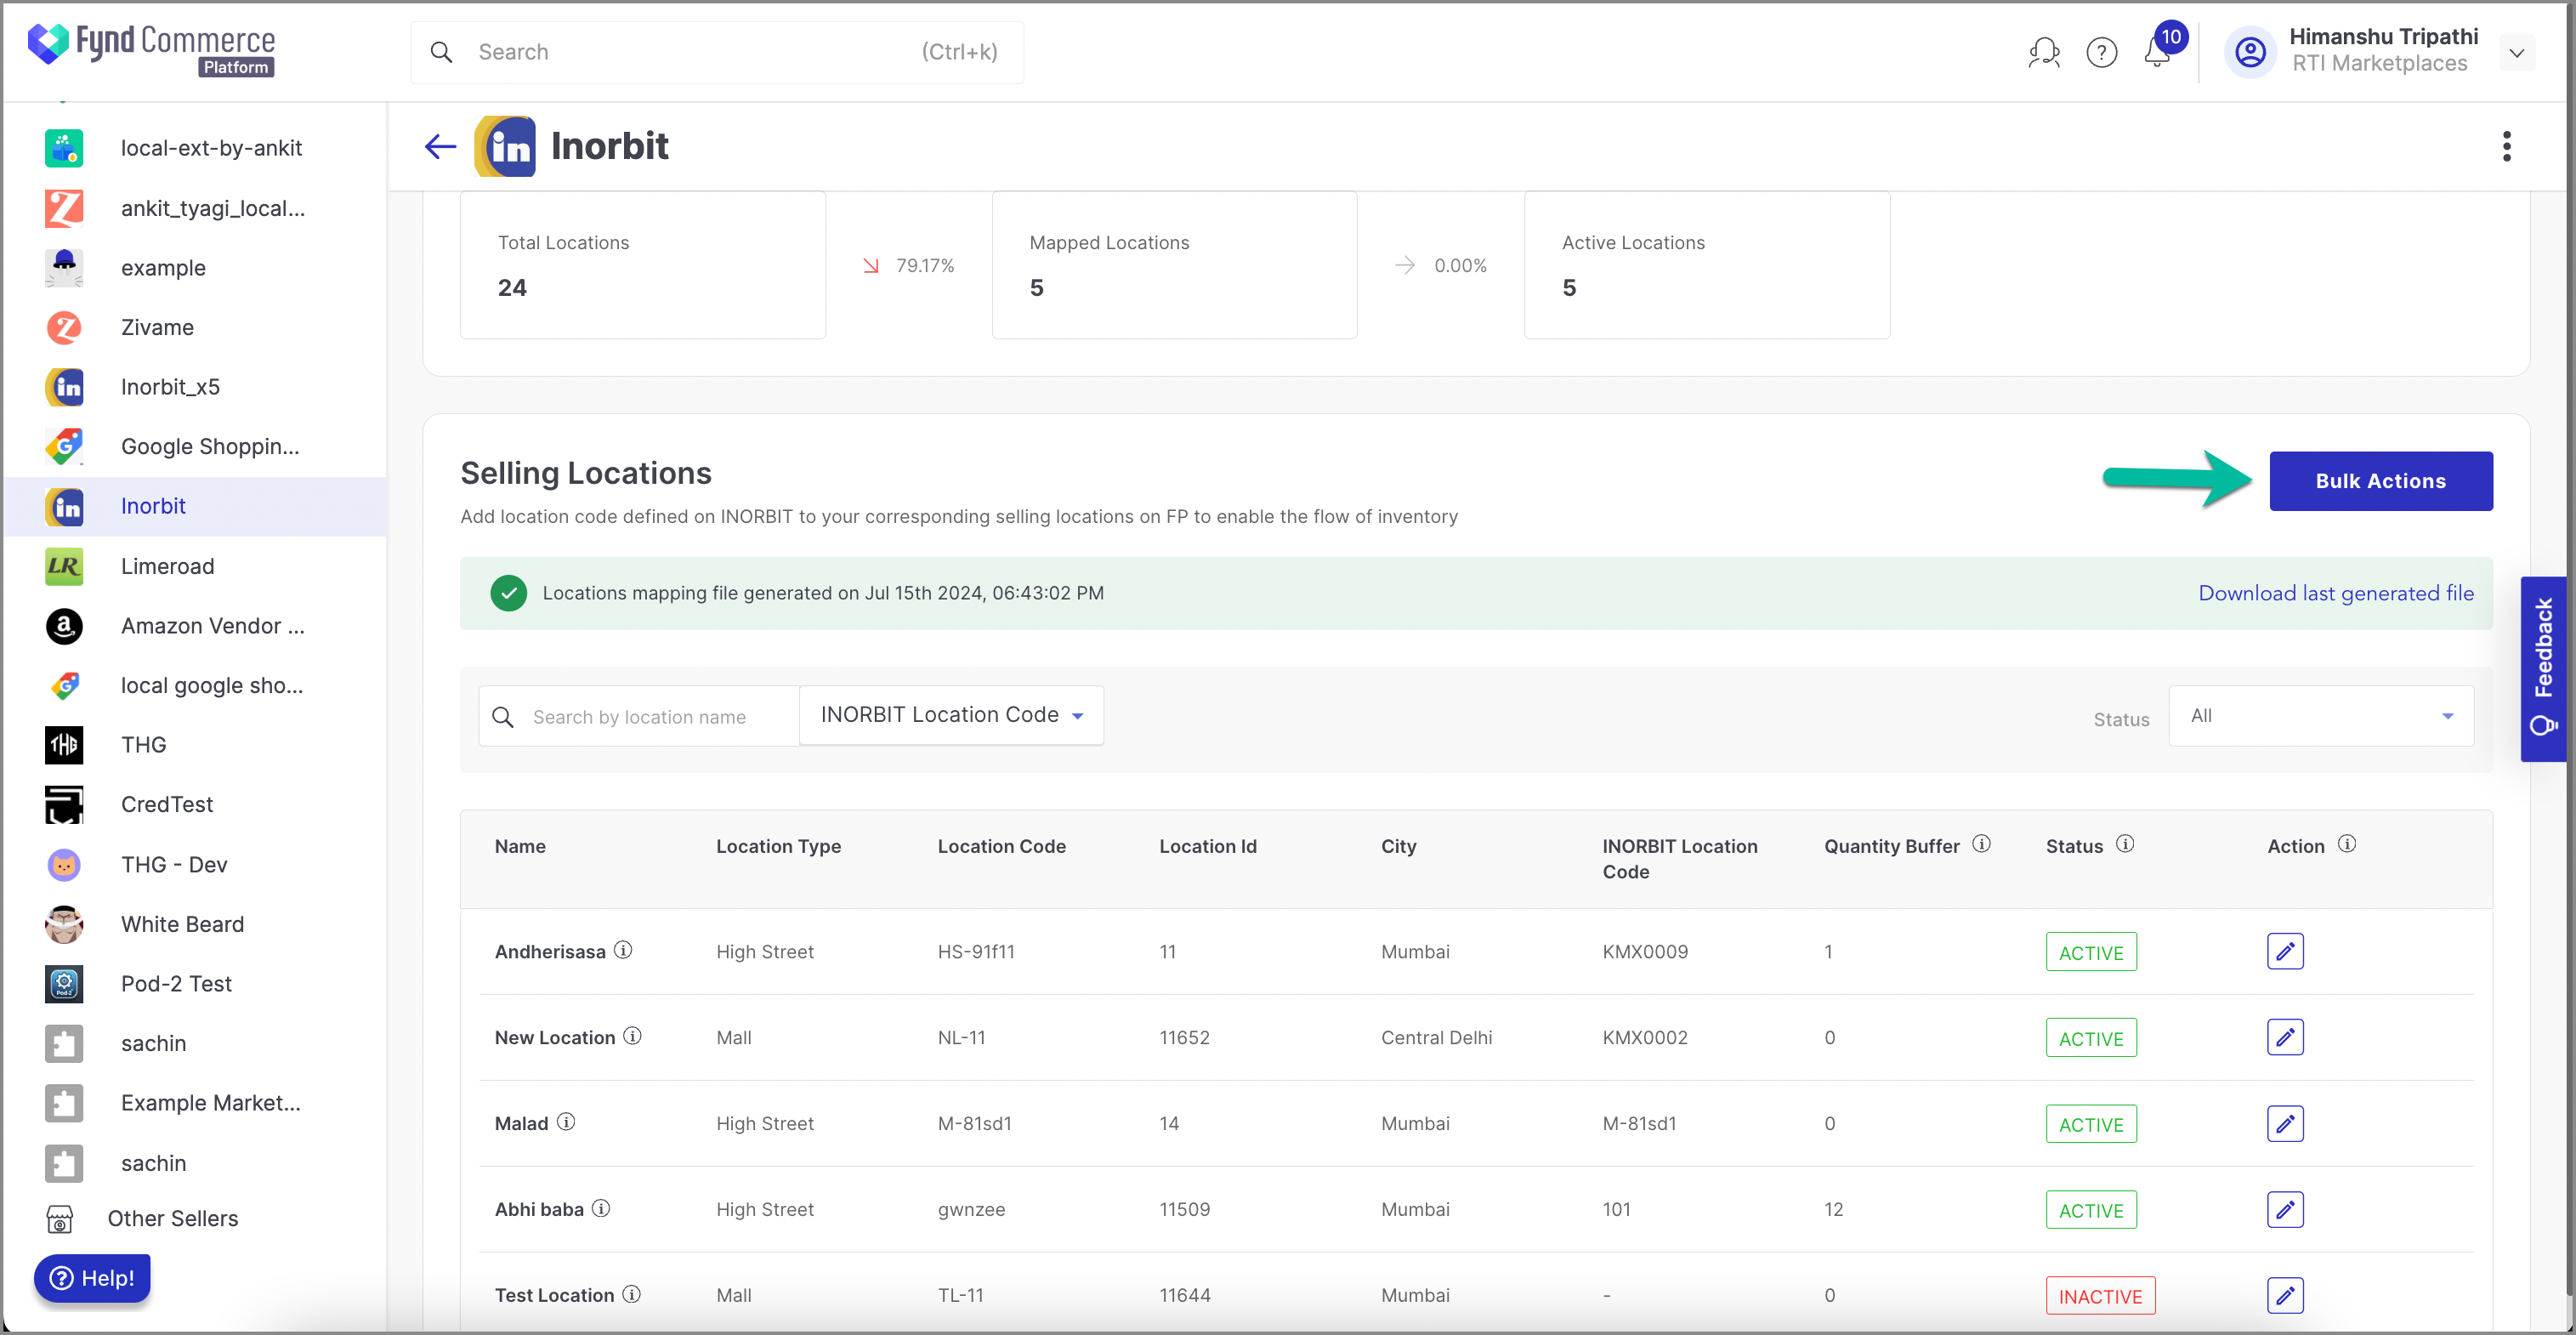Open Amazon Vendor in the sidebar

tap(195, 626)
